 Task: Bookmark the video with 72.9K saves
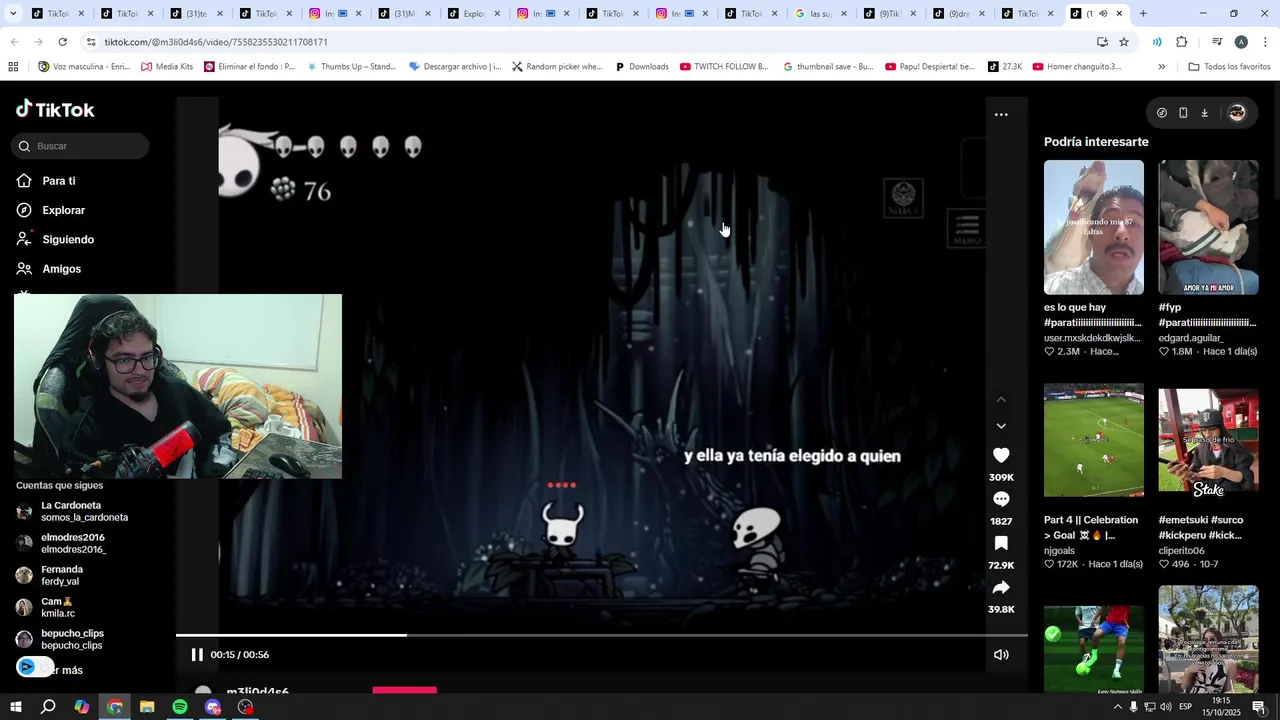tap(1001, 543)
